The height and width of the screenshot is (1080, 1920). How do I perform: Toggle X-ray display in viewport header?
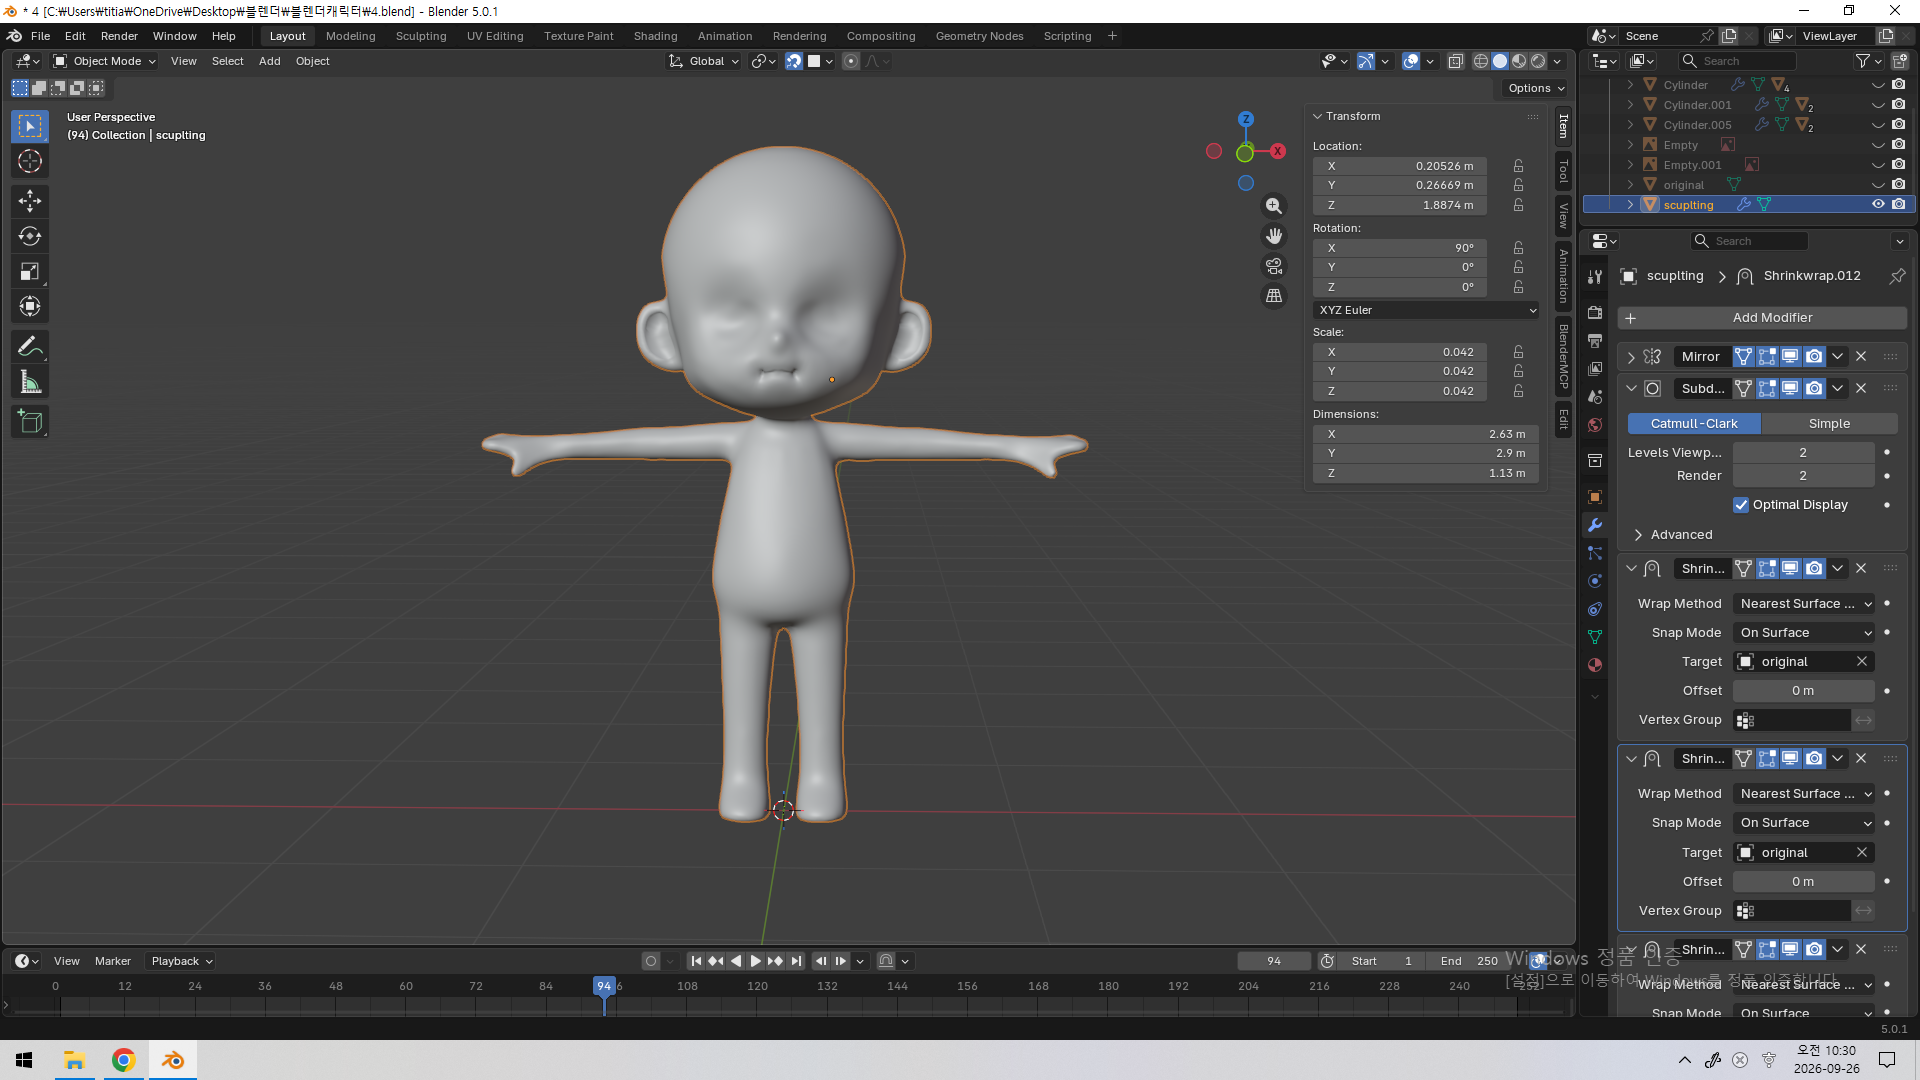click(1456, 61)
